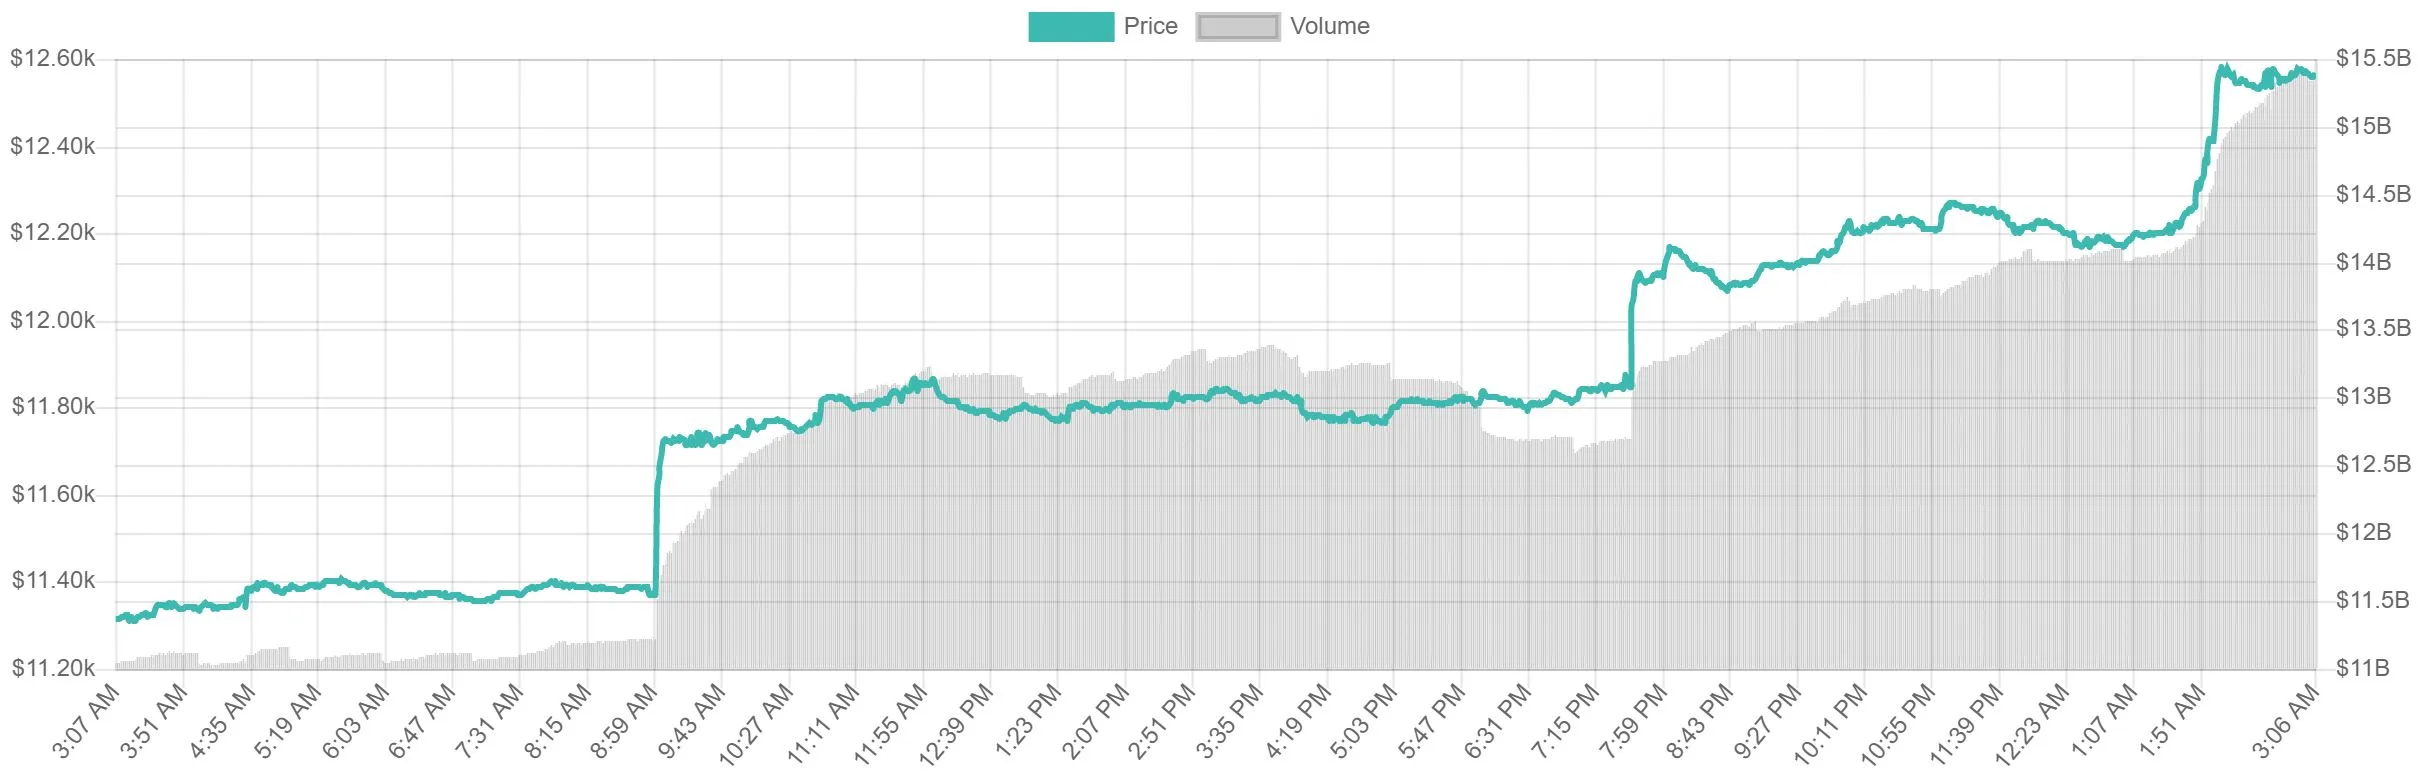Toggle the Price series legend label

(x=1150, y=27)
